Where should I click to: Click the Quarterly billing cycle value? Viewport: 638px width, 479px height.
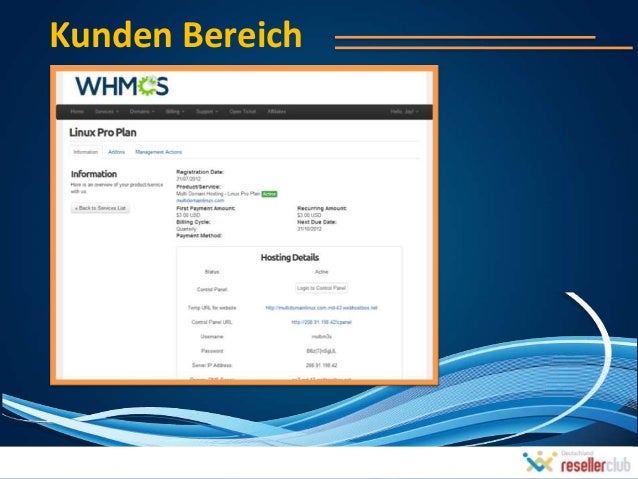[x=186, y=229]
